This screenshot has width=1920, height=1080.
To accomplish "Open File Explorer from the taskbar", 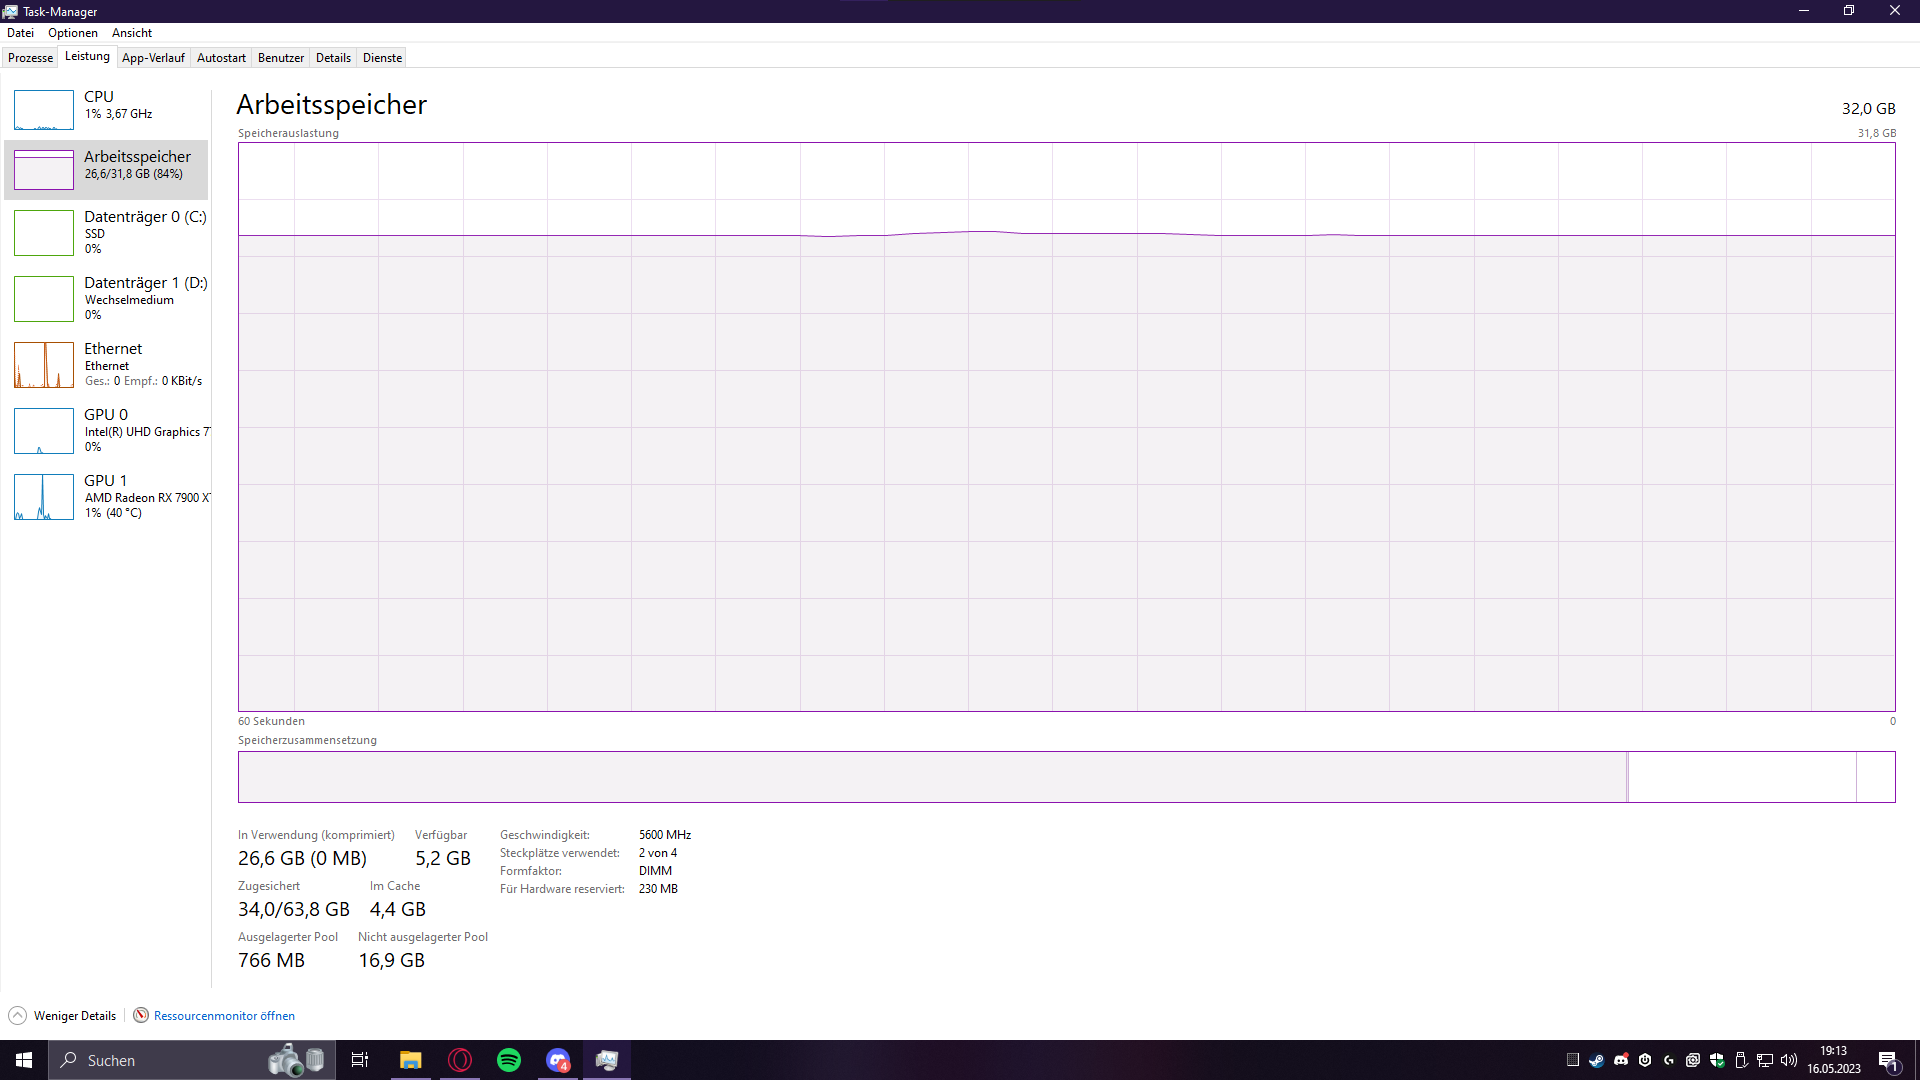I will (410, 1060).
